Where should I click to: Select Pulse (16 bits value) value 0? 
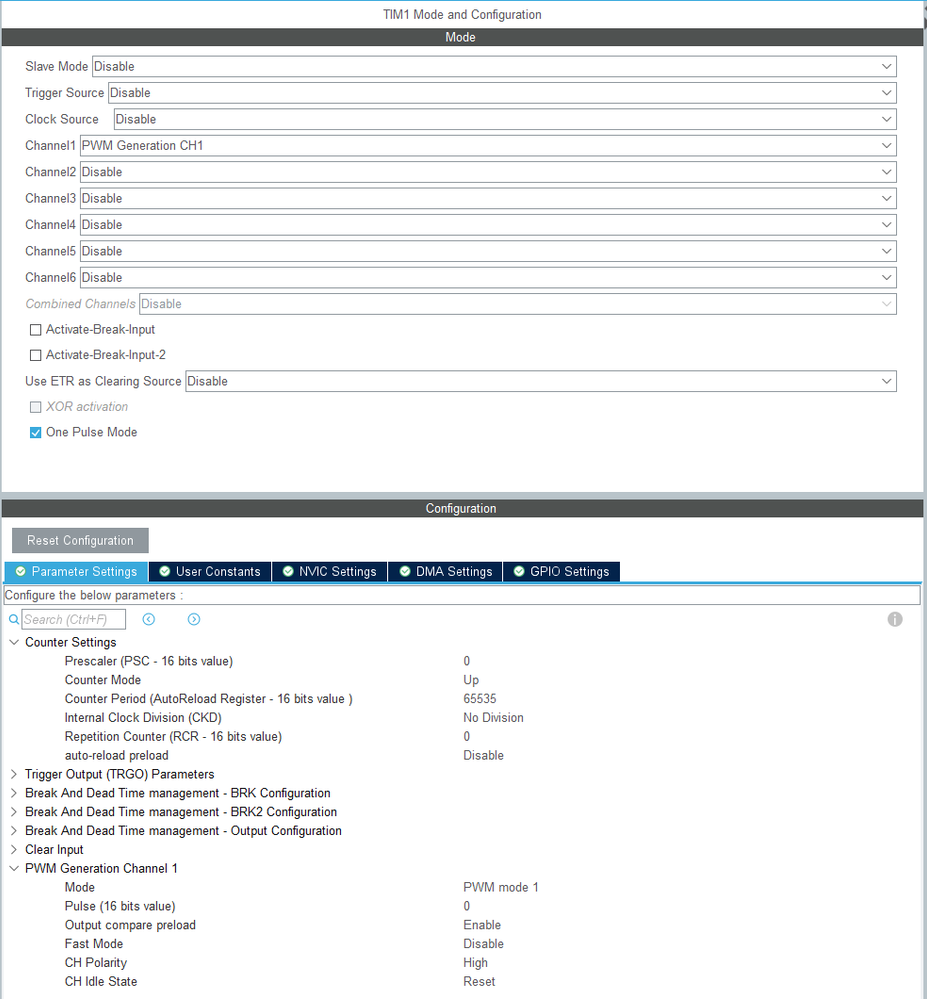tap(466, 907)
